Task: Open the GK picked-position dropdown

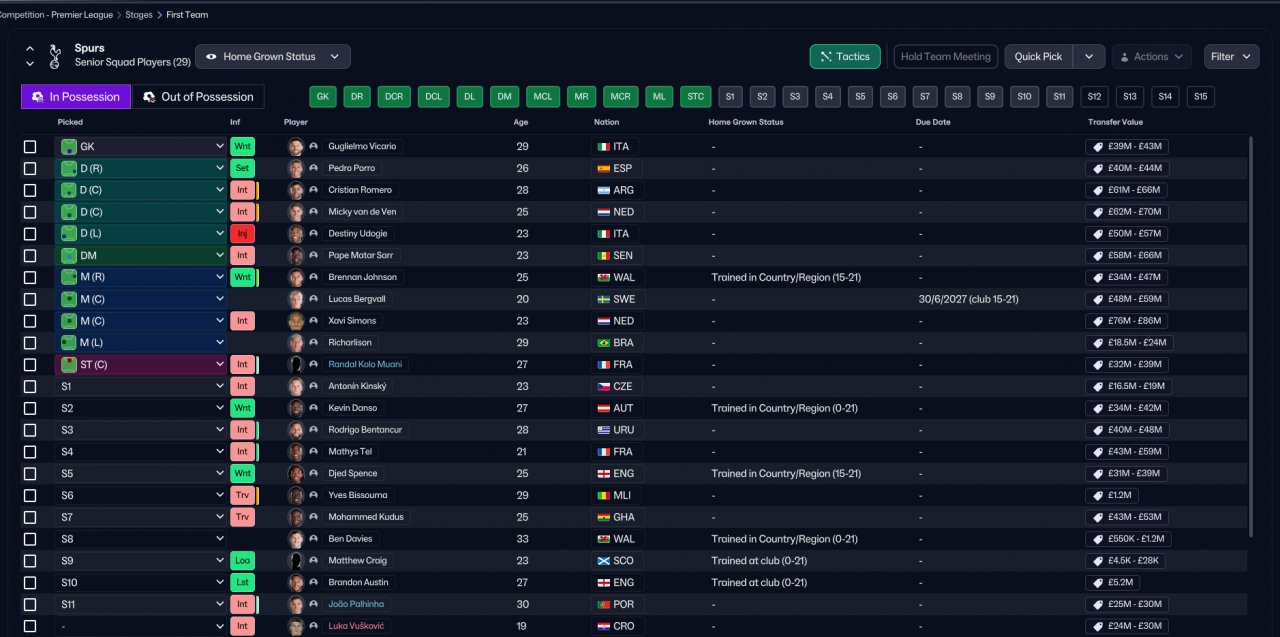Action: click(x=141, y=146)
